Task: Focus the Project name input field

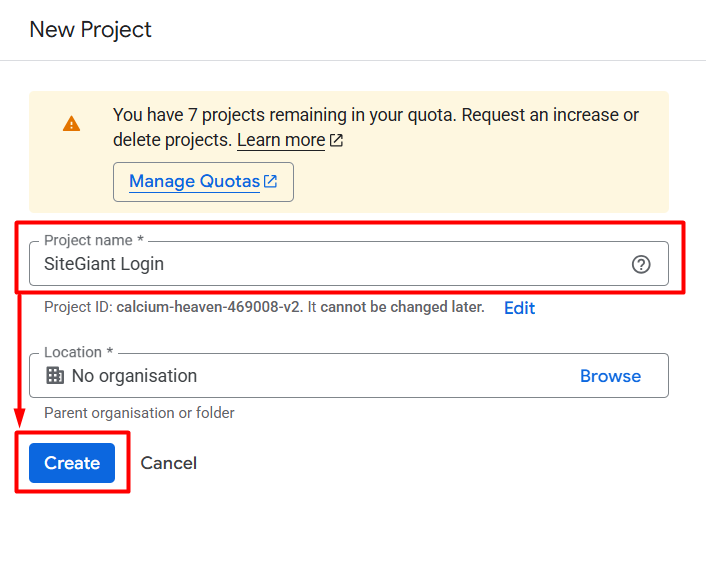Action: (x=349, y=263)
